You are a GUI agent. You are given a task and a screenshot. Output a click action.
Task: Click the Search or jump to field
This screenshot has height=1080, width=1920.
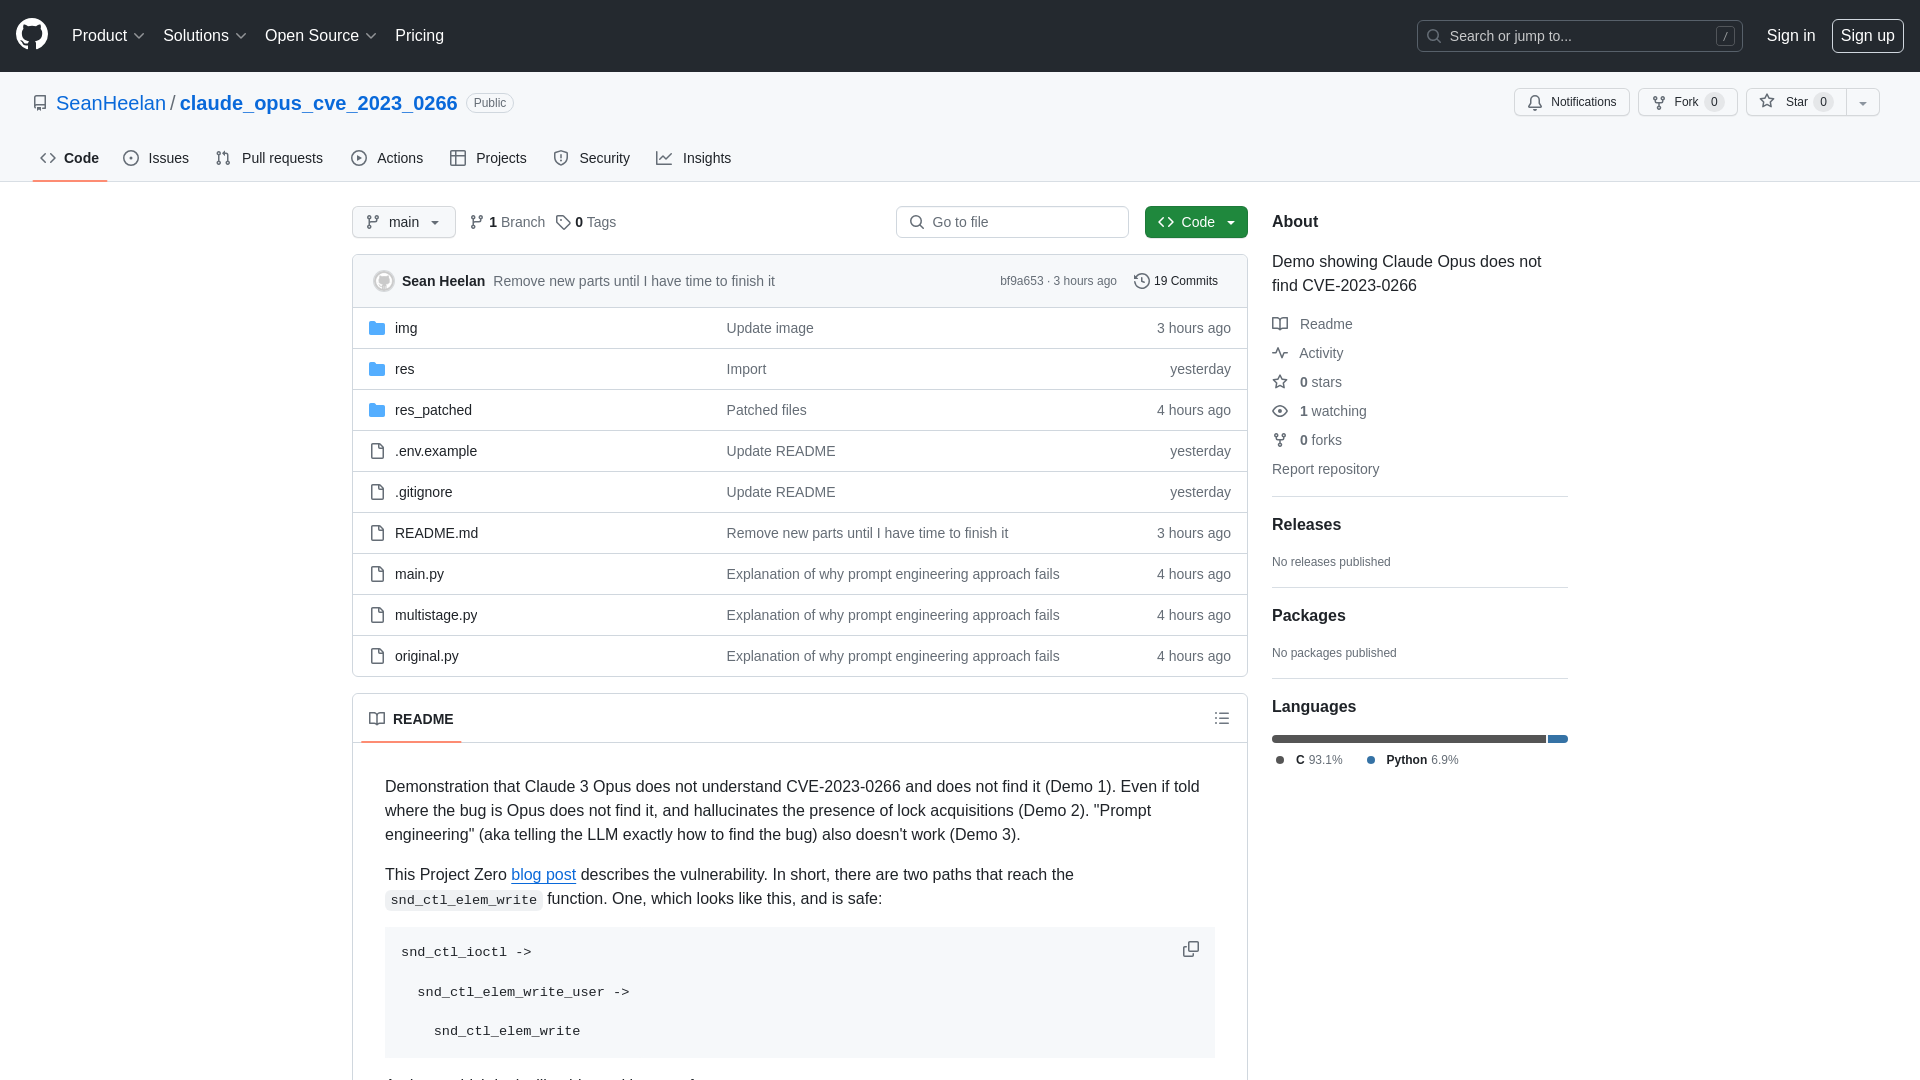click(1579, 36)
